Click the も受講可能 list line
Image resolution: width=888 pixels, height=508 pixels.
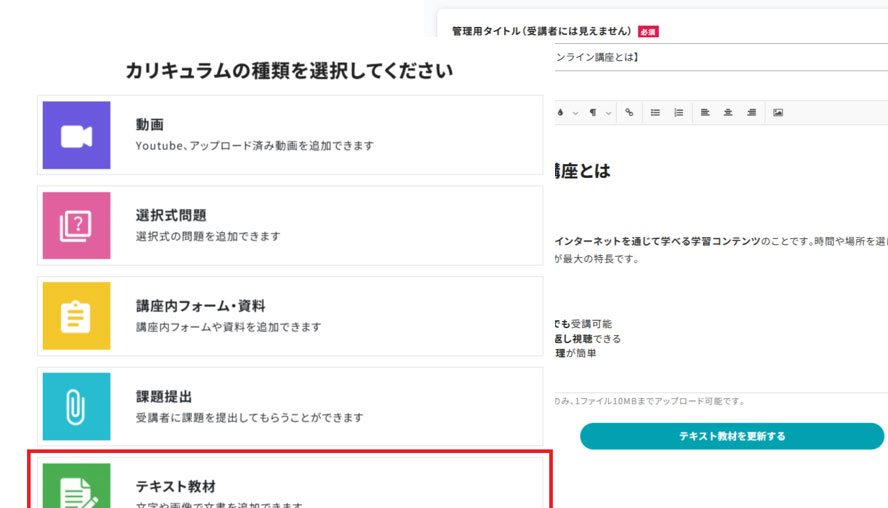(583, 324)
